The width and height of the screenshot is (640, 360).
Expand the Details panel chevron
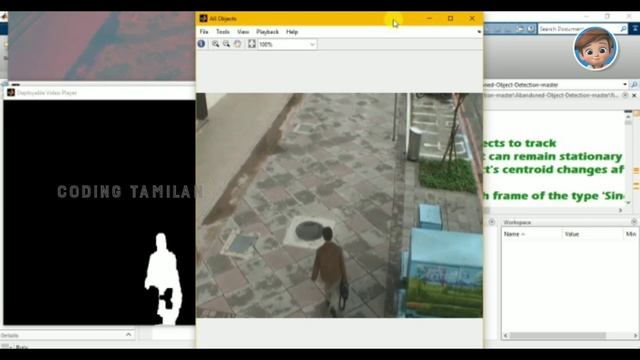129,335
